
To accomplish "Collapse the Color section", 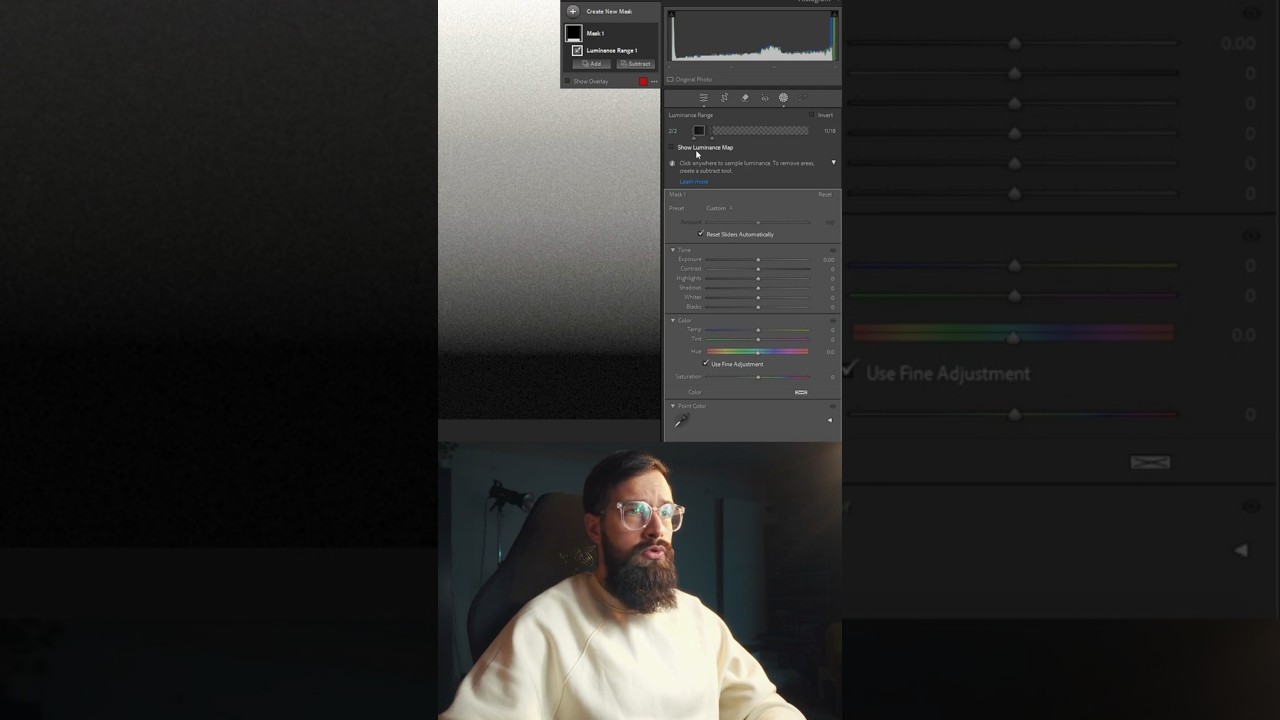I will point(673,321).
